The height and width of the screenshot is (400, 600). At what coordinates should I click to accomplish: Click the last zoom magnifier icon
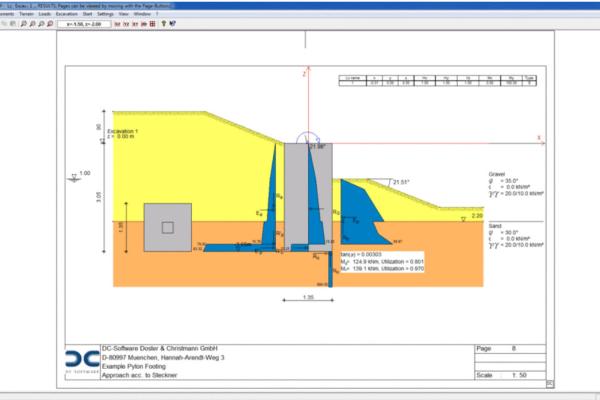(x=49, y=23)
